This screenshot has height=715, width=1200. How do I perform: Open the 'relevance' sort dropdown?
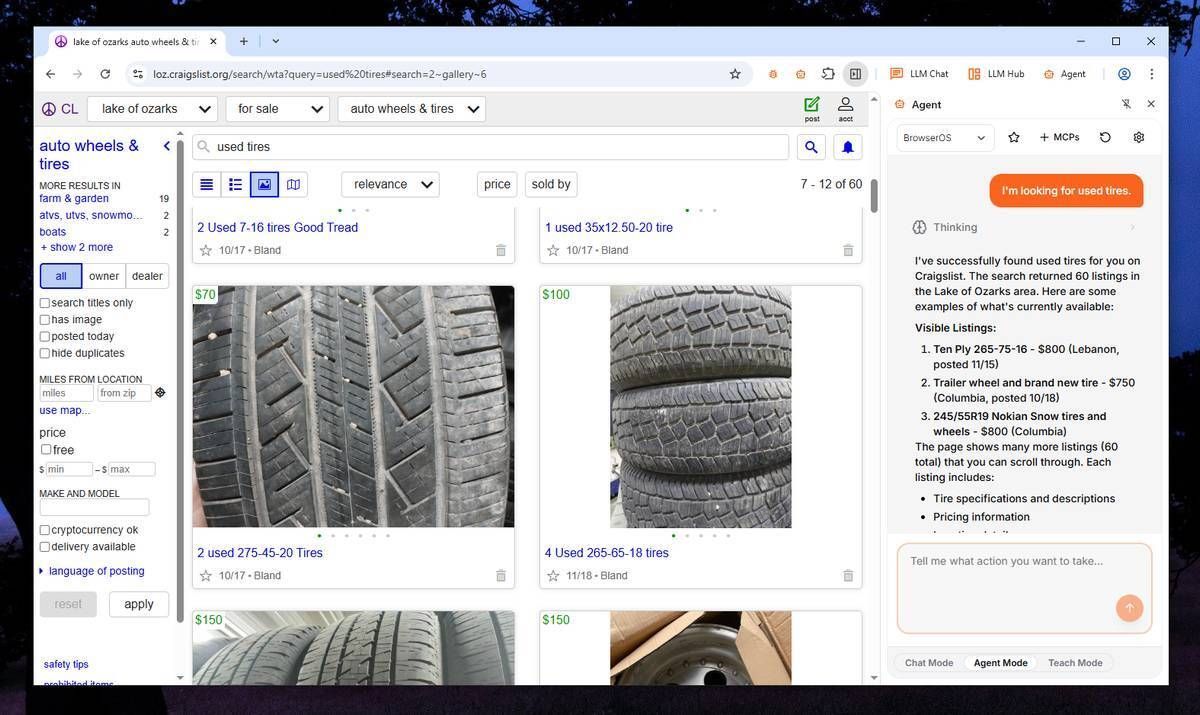coord(390,184)
